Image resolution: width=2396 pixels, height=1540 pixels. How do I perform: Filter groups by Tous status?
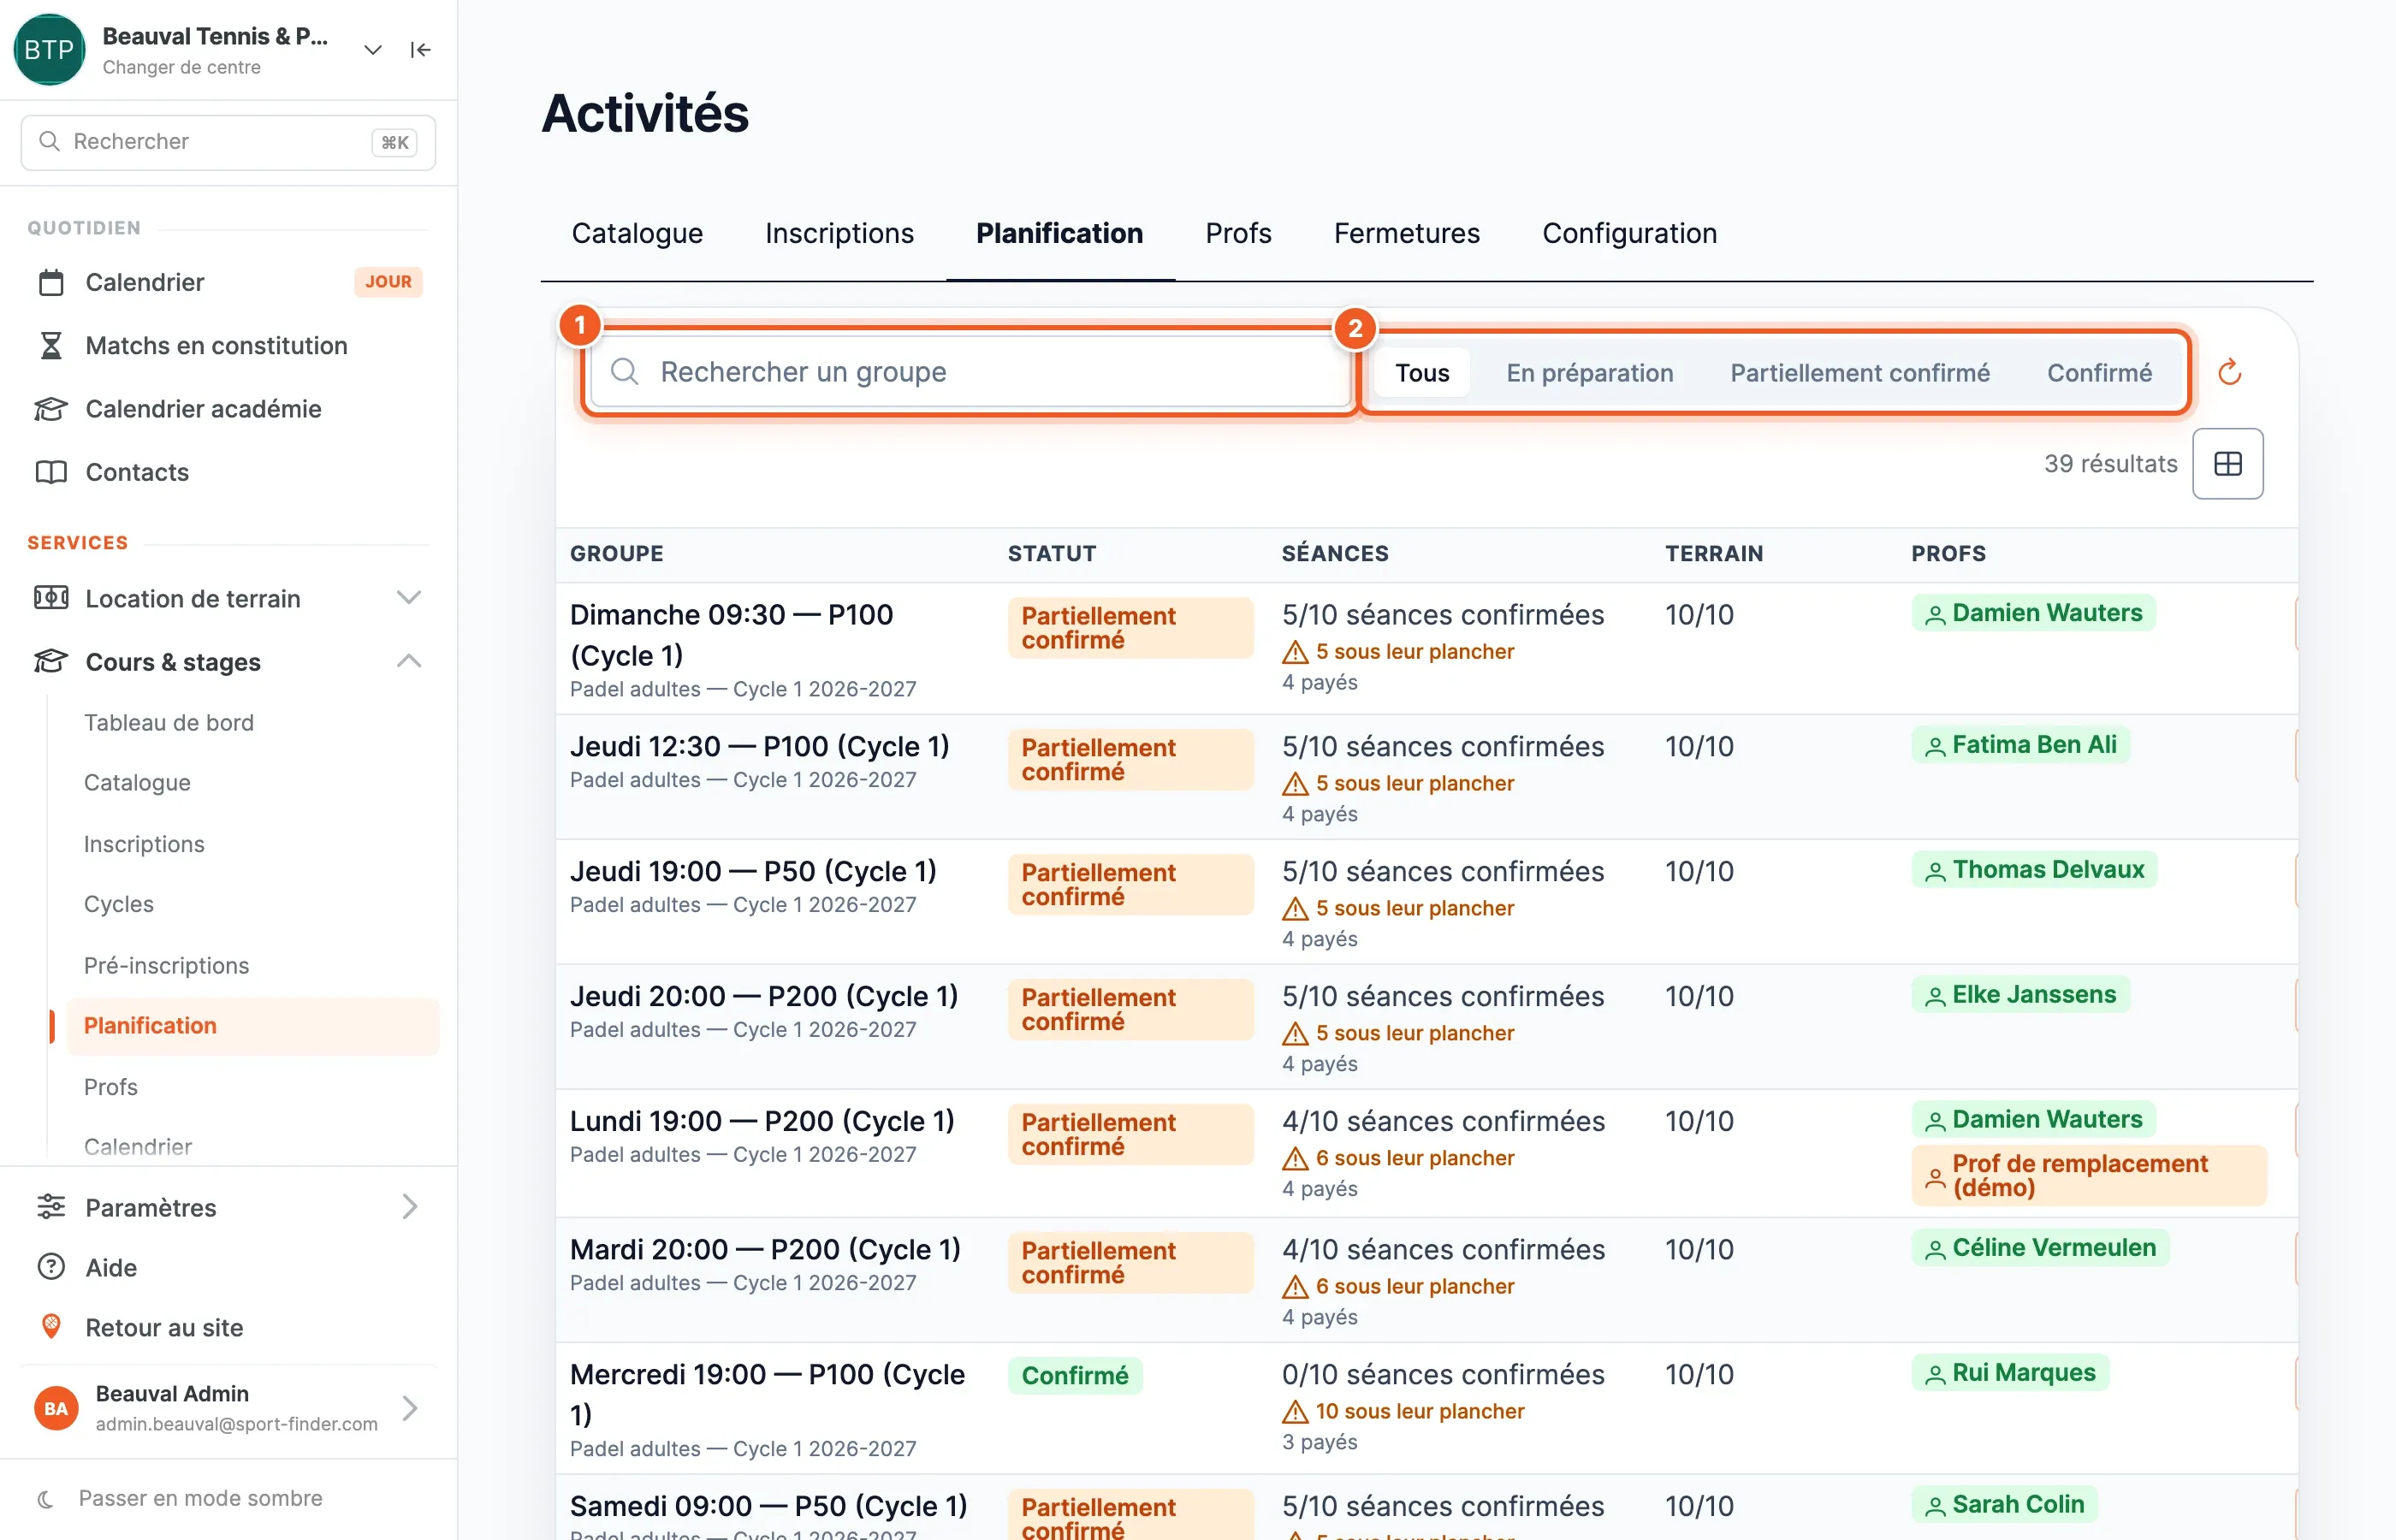(1422, 373)
